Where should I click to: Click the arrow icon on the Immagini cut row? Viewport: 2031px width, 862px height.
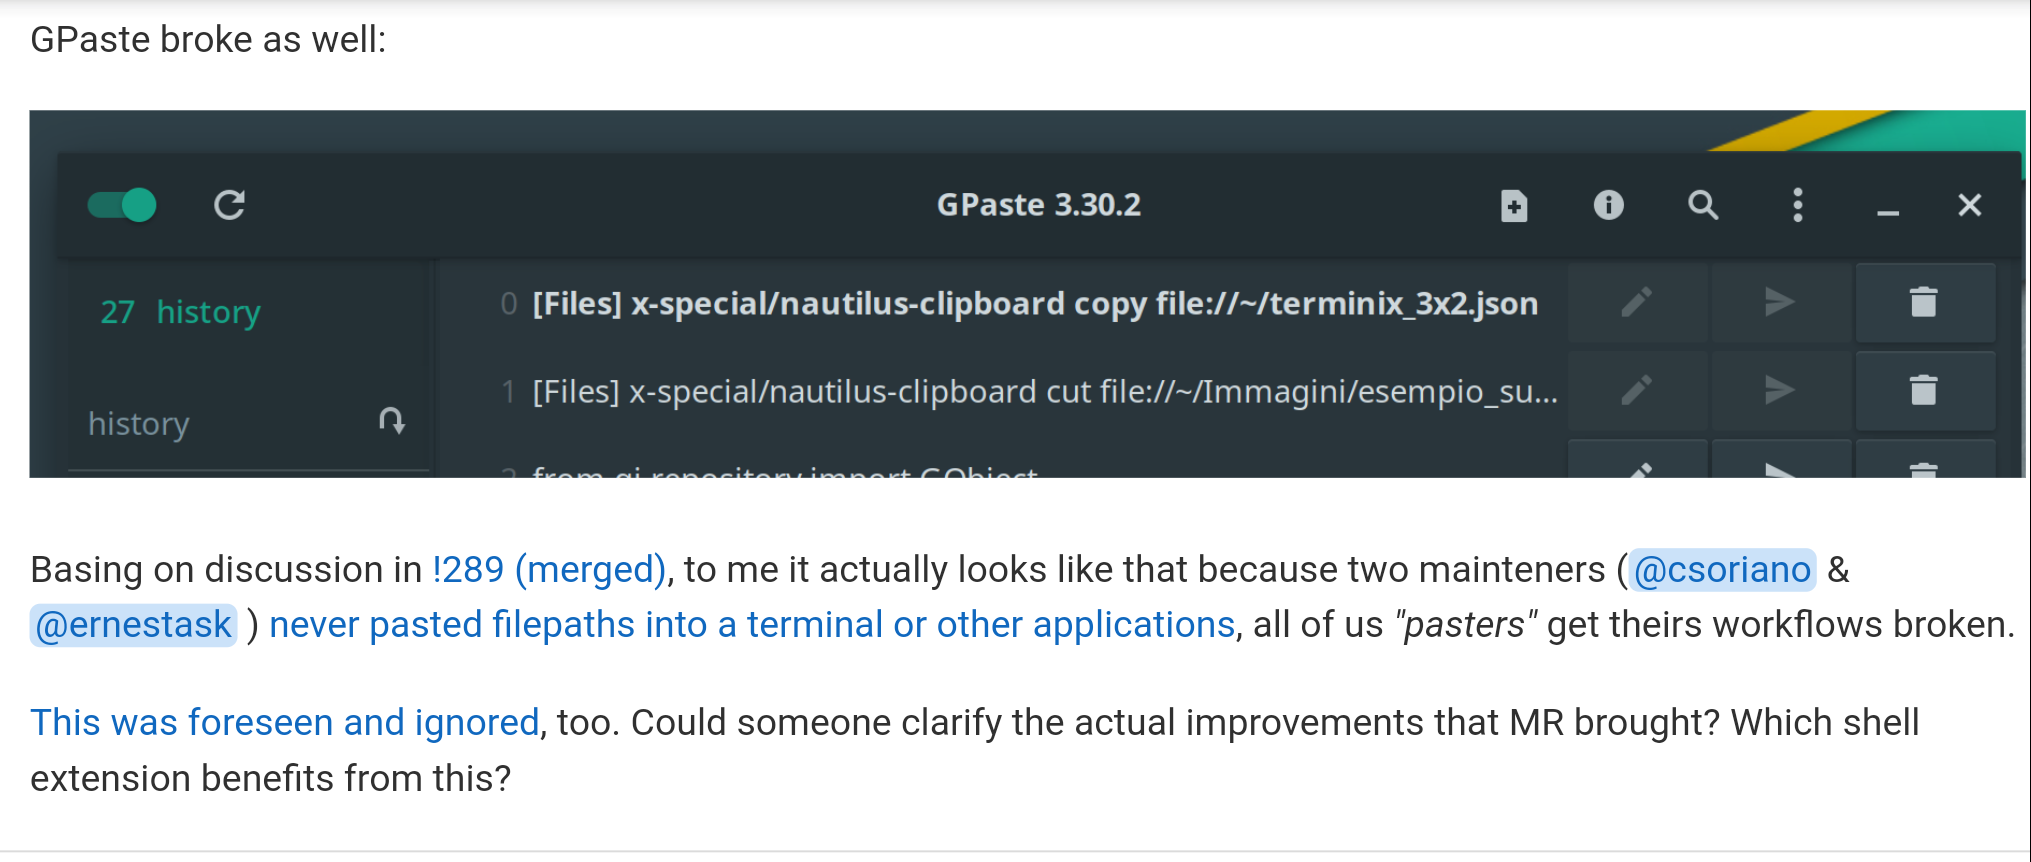tap(1779, 390)
